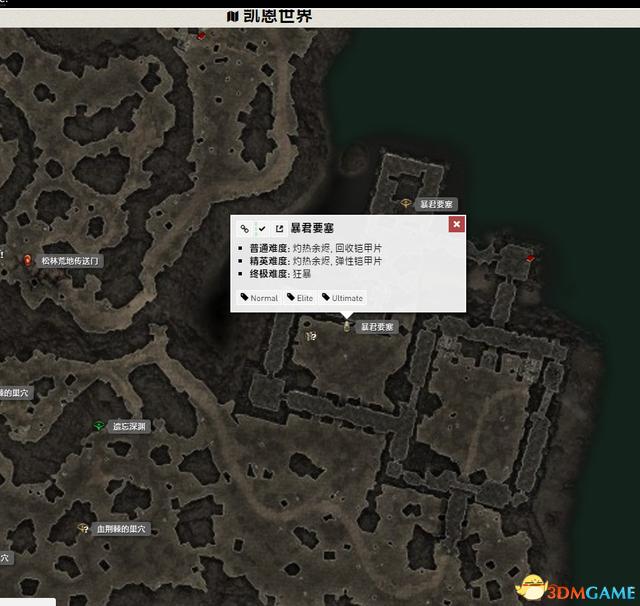Click upper 暴君要塞 dungeon entrance icon
This screenshot has height=606, width=640.
click(x=405, y=203)
